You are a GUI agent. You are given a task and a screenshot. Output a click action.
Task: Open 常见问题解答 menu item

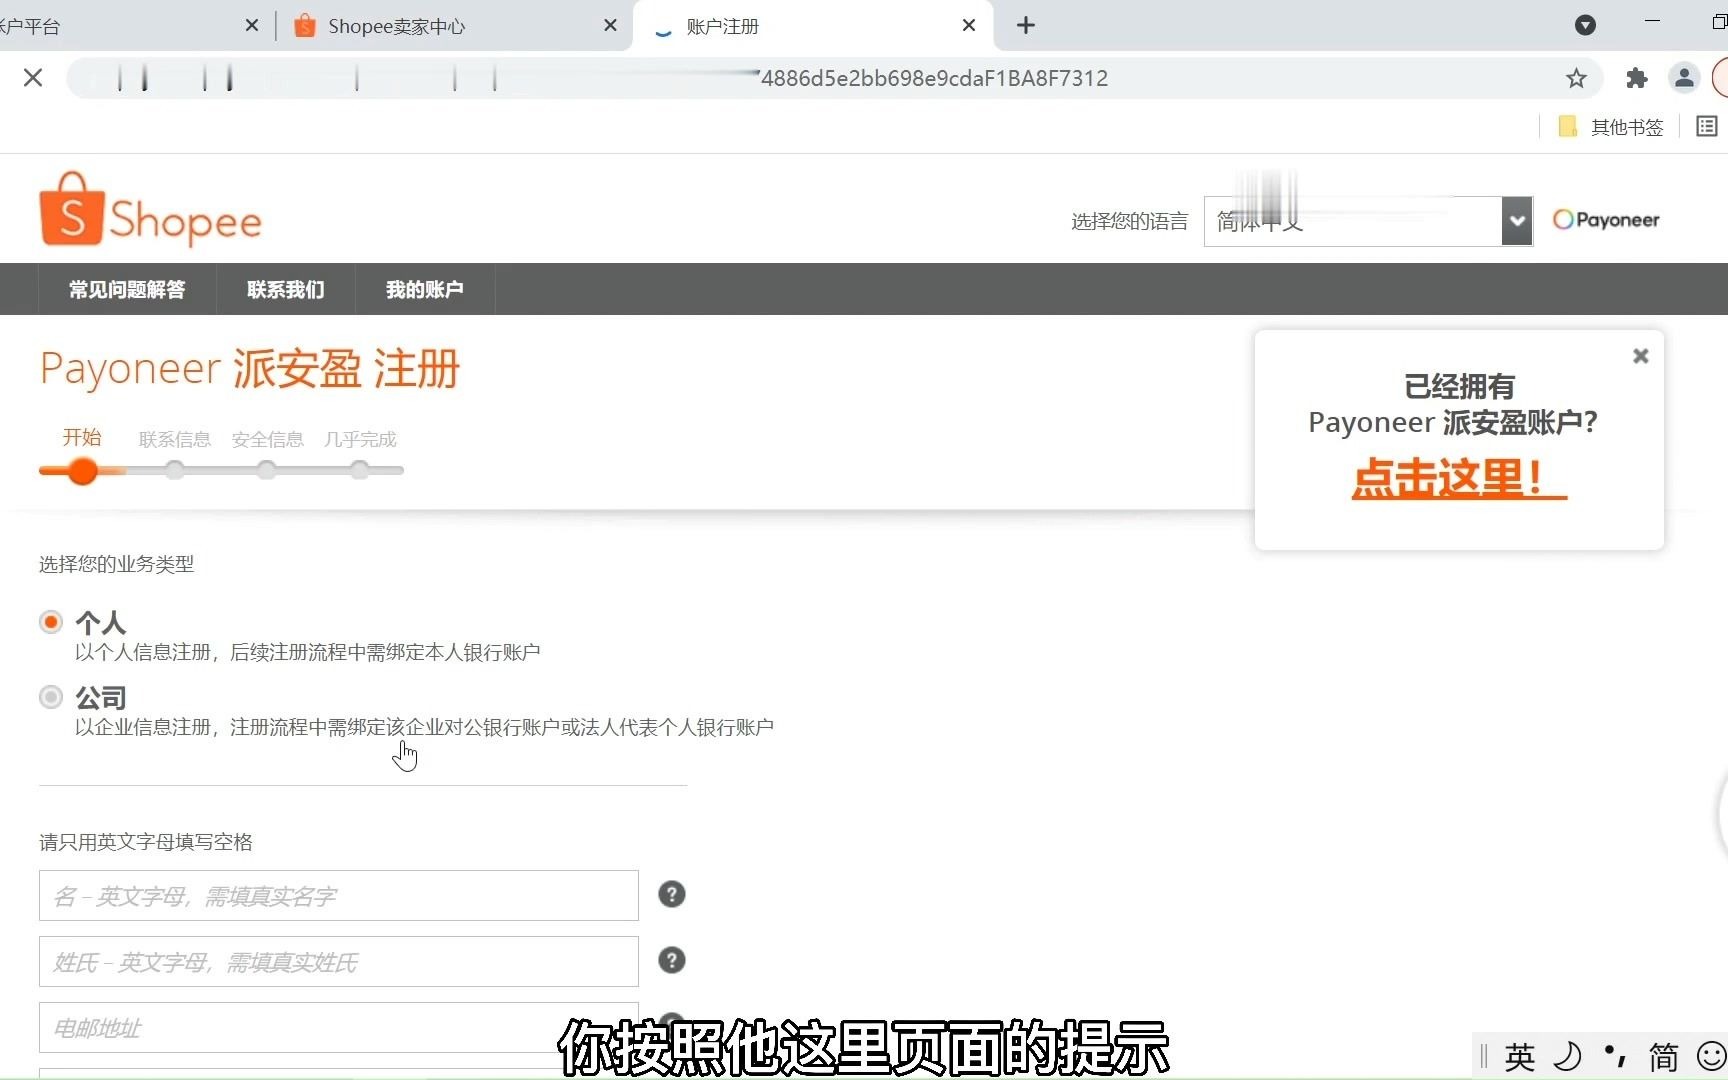pos(127,290)
